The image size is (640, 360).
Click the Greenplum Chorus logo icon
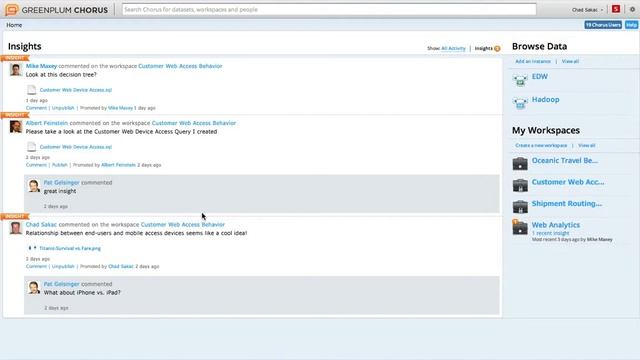(12, 9)
